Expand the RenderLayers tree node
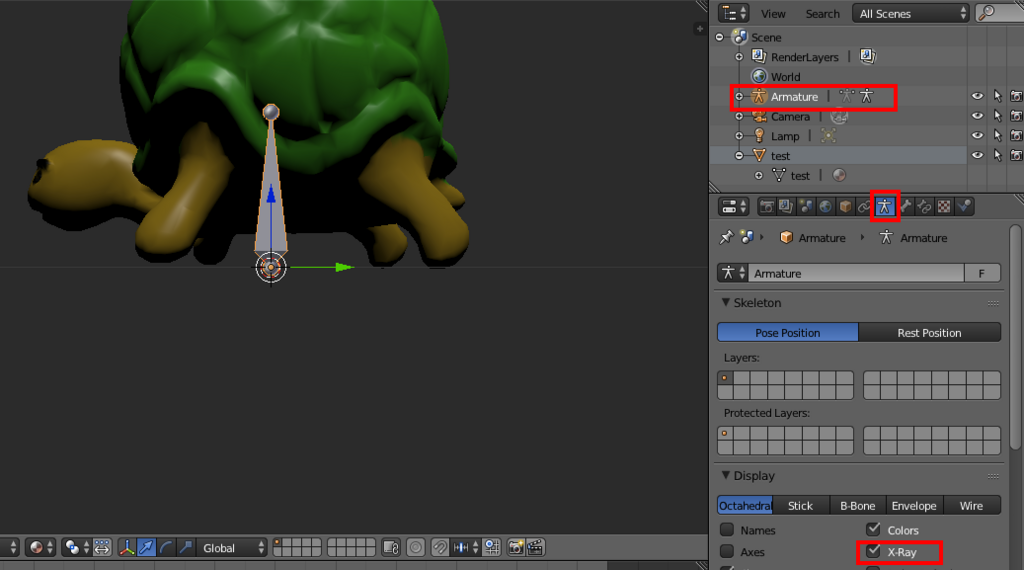Image resolution: width=1024 pixels, height=570 pixels. click(x=739, y=57)
